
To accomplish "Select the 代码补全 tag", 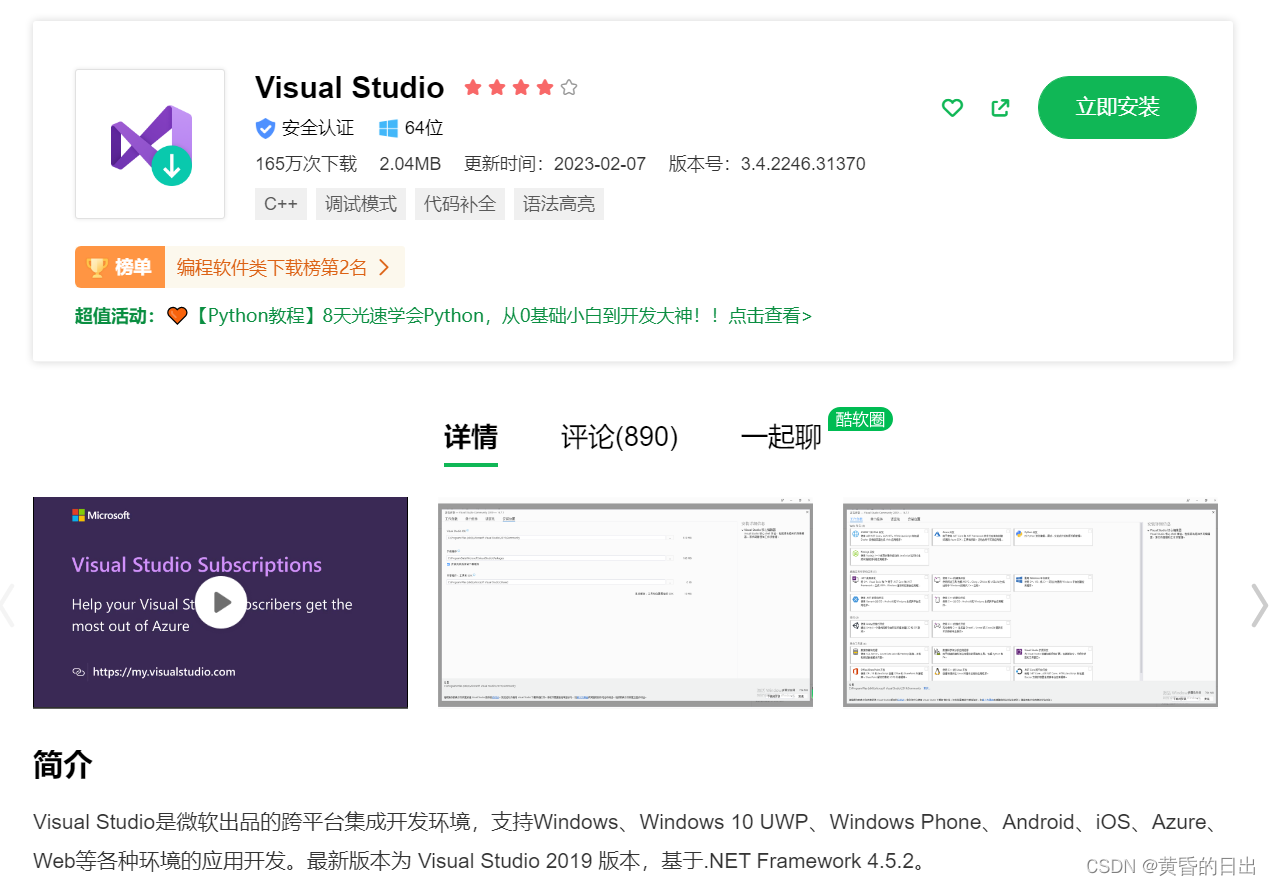I will pos(460,204).
